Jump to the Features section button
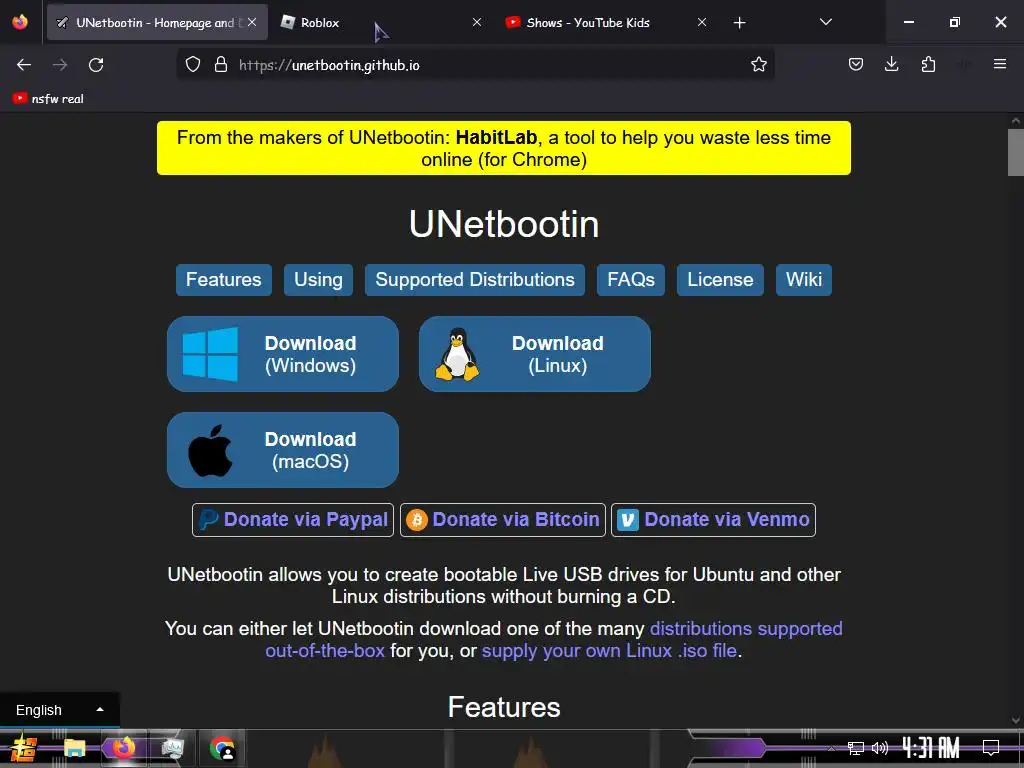This screenshot has width=1024, height=768. [x=223, y=280]
